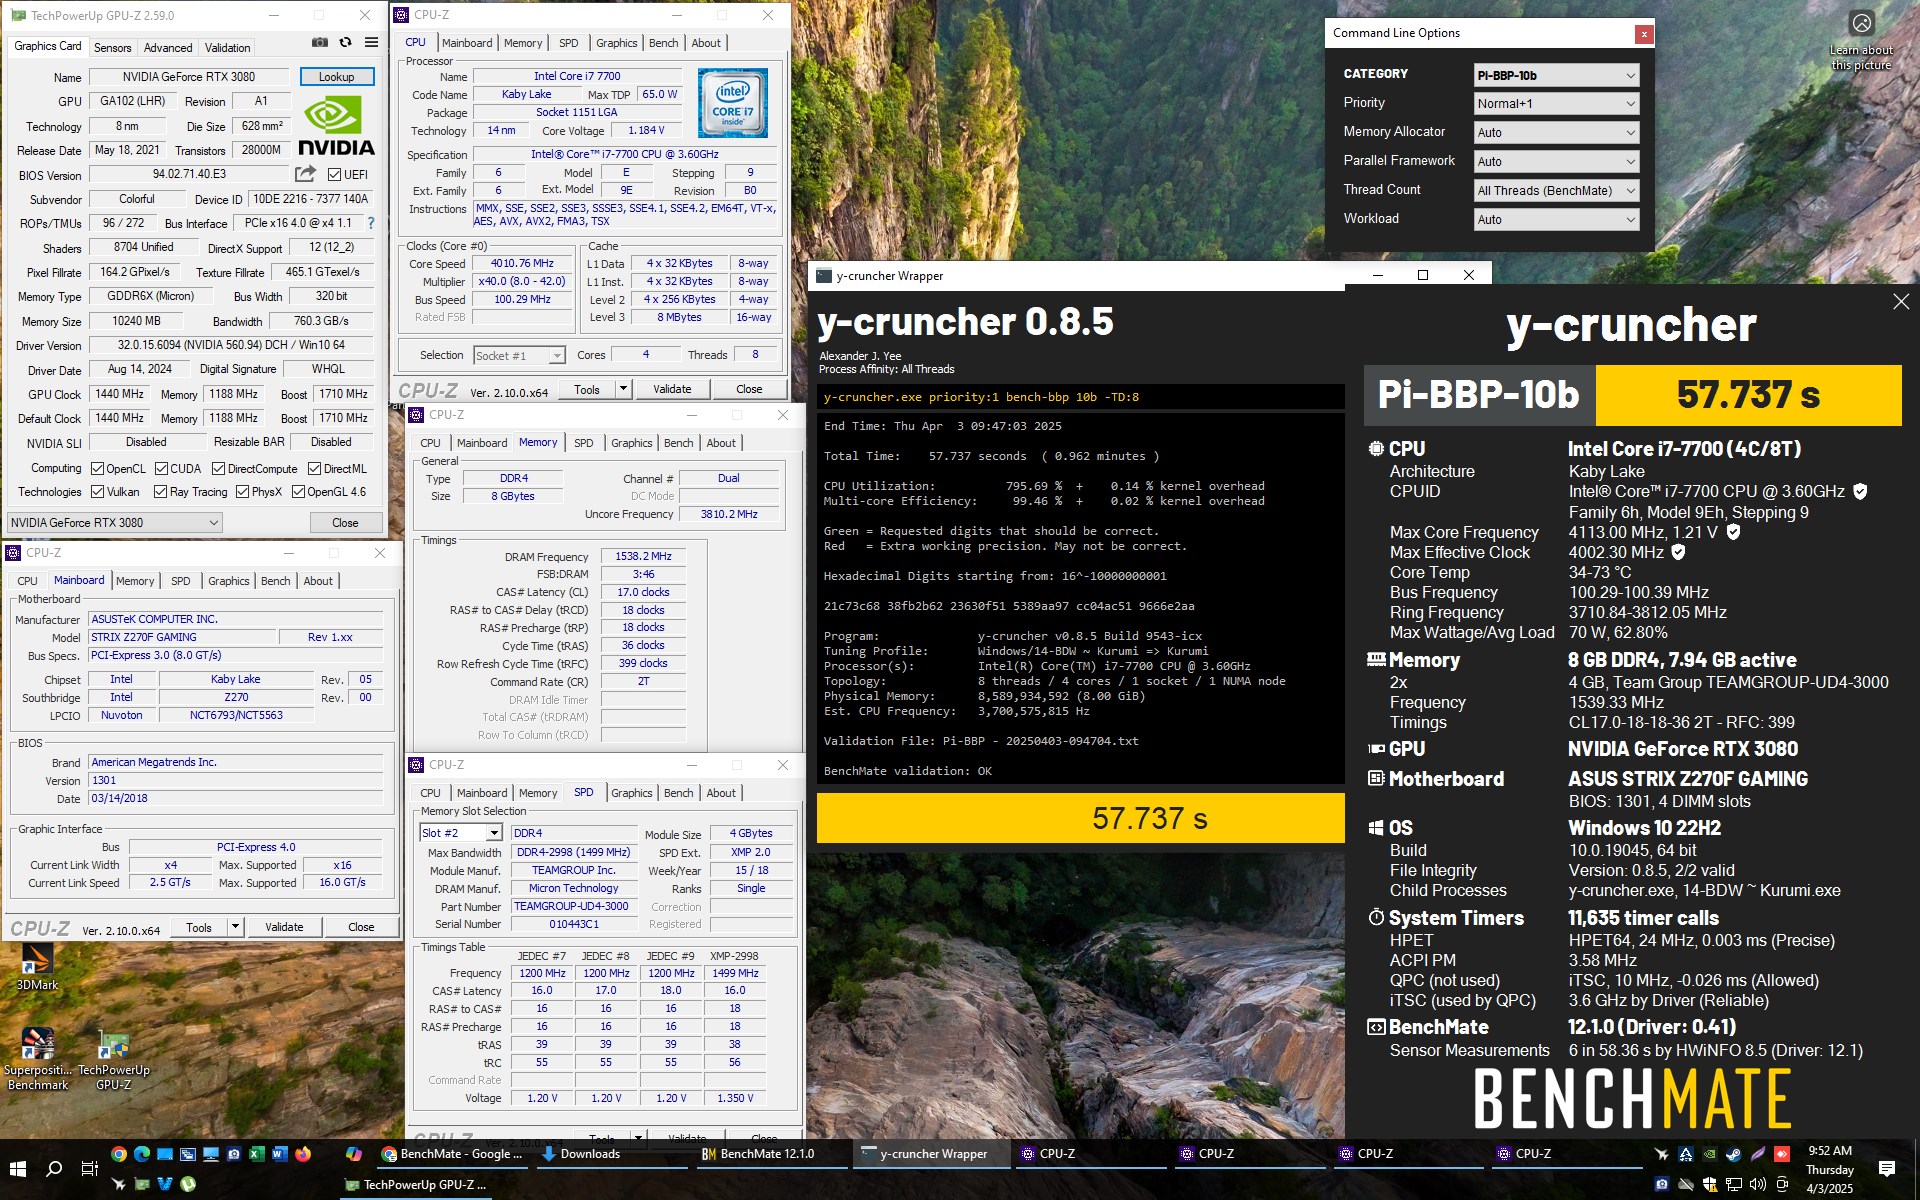Open Google Chrome from taskbar pinned icons
The image size is (1920, 1200).
pos(119,1154)
